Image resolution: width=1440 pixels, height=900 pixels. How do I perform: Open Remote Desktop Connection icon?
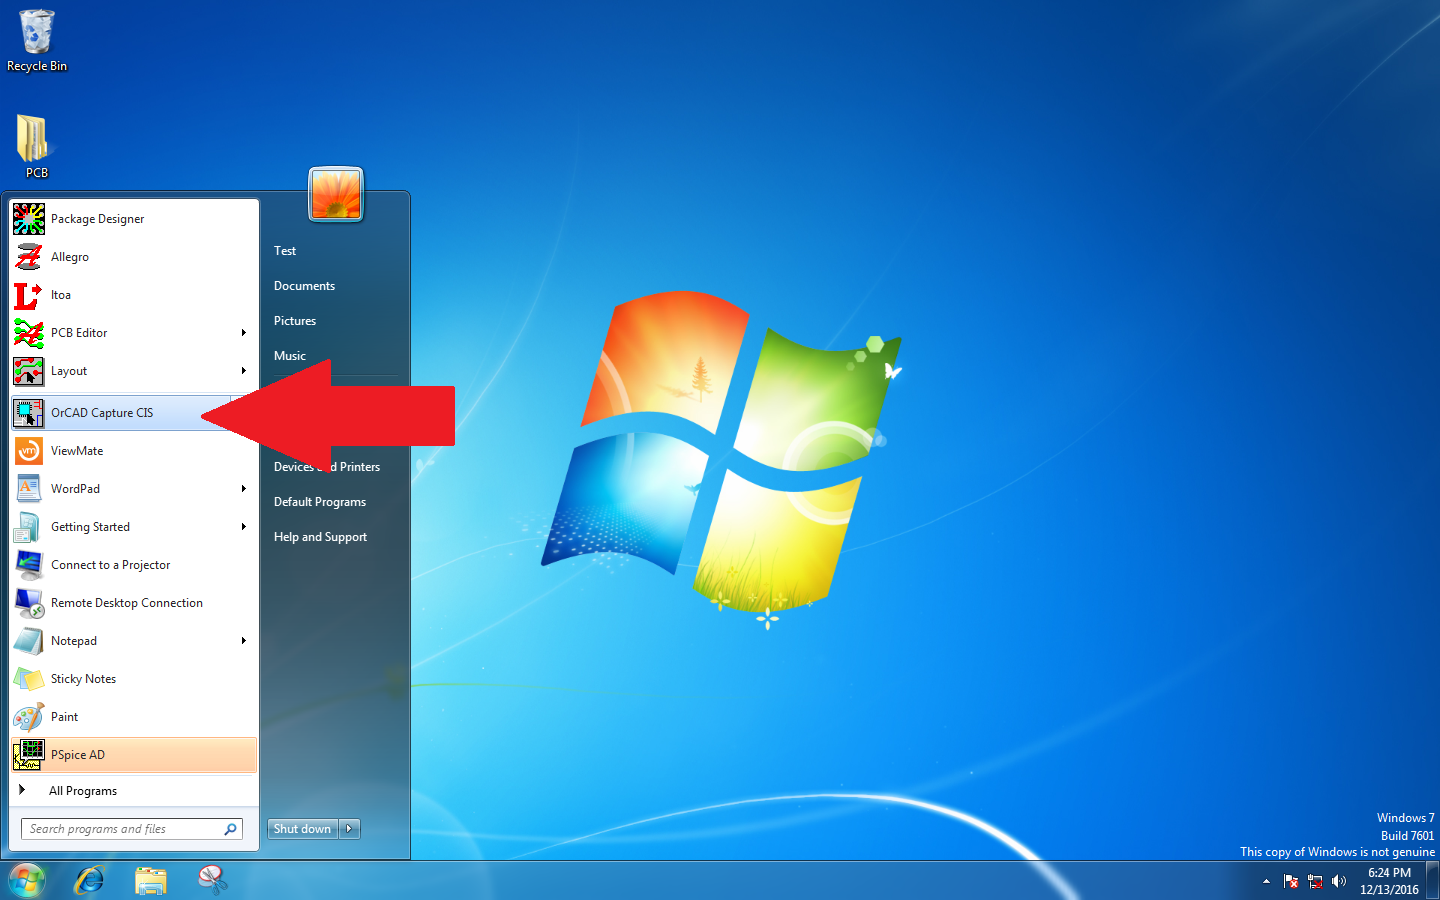(29, 603)
